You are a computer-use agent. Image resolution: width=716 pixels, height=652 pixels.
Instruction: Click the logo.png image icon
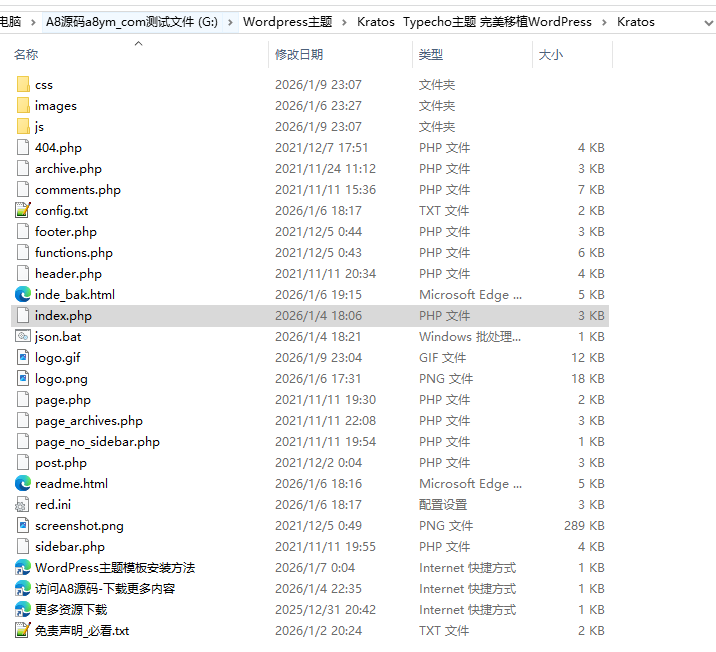(23, 379)
